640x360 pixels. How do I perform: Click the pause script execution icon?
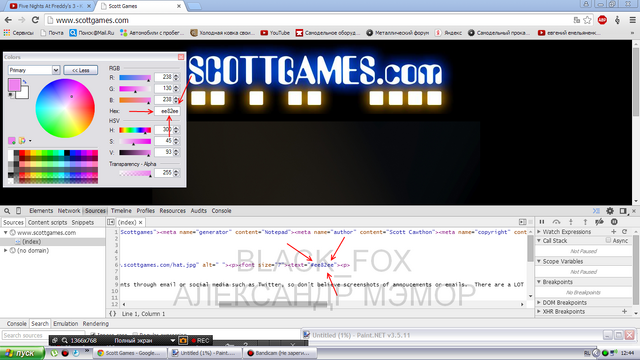pyautogui.click(x=542, y=222)
